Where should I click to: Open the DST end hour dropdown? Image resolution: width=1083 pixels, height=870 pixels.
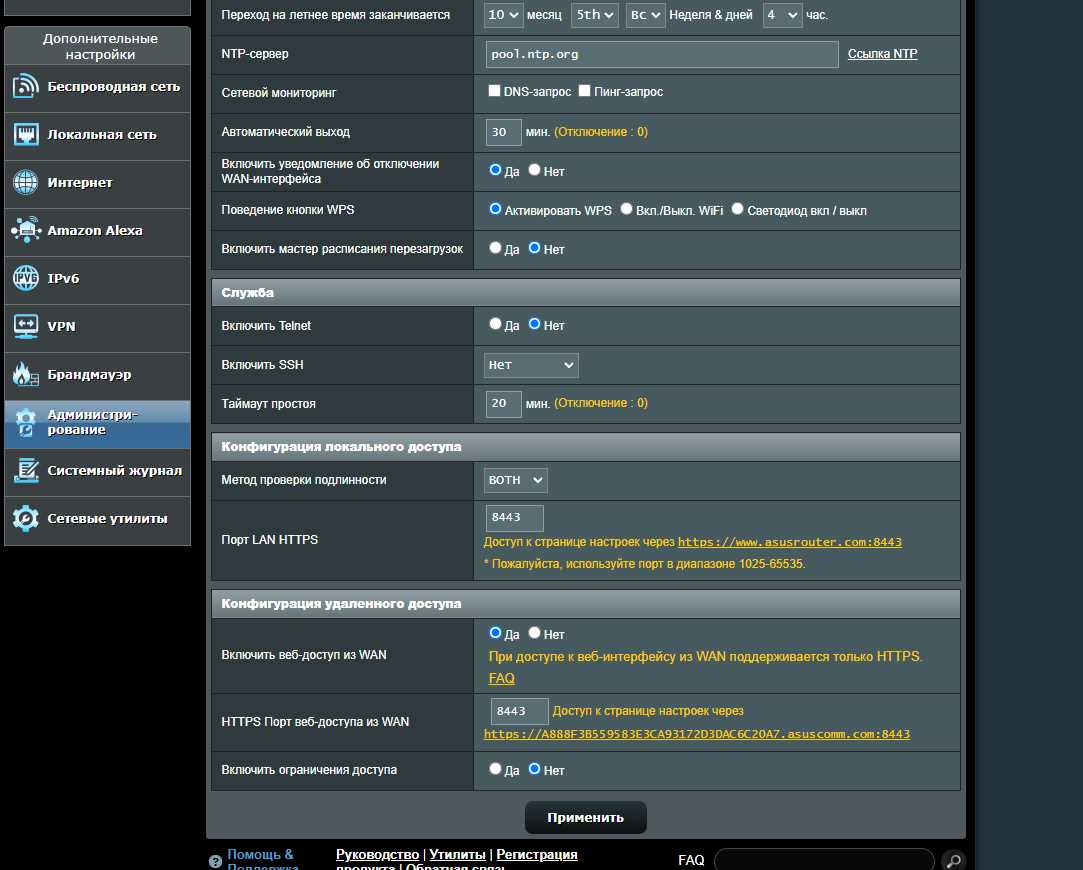pyautogui.click(x=783, y=15)
